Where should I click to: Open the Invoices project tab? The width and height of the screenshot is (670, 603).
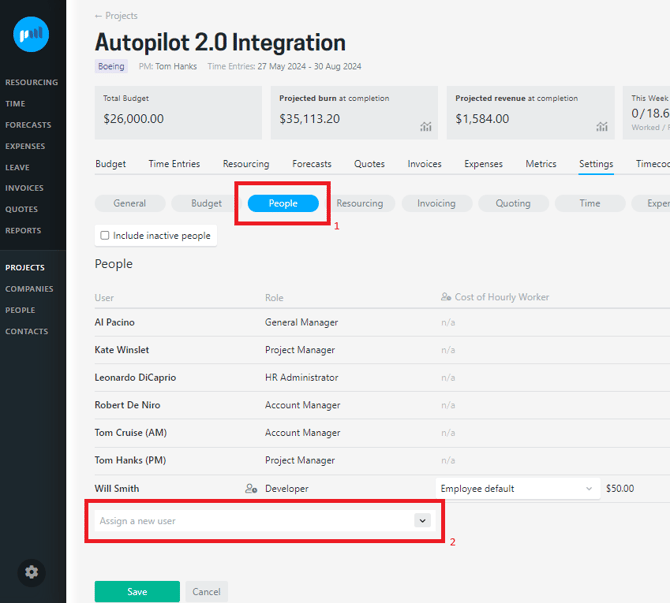click(424, 164)
